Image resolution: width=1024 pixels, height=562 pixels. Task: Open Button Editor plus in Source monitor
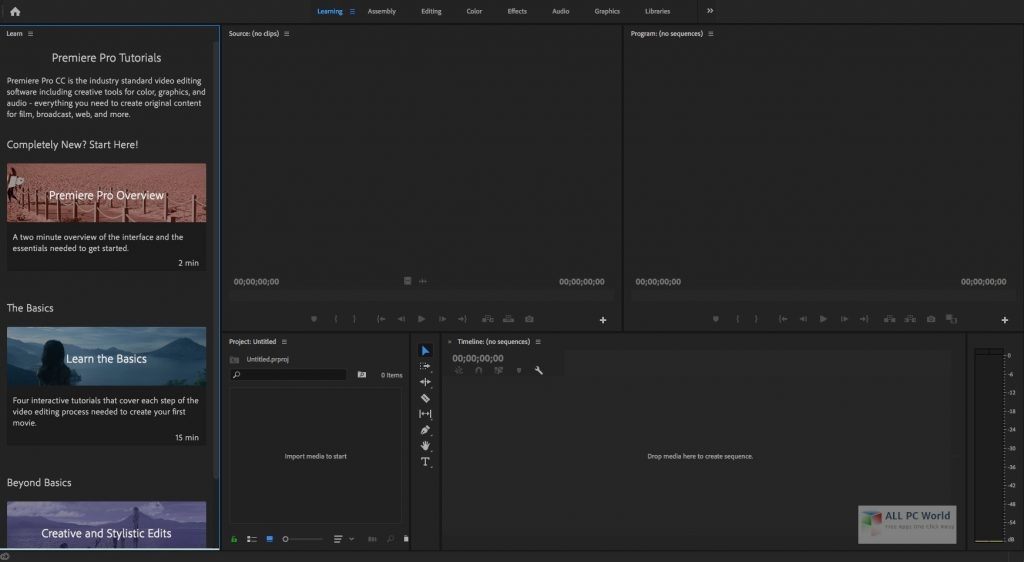(603, 320)
